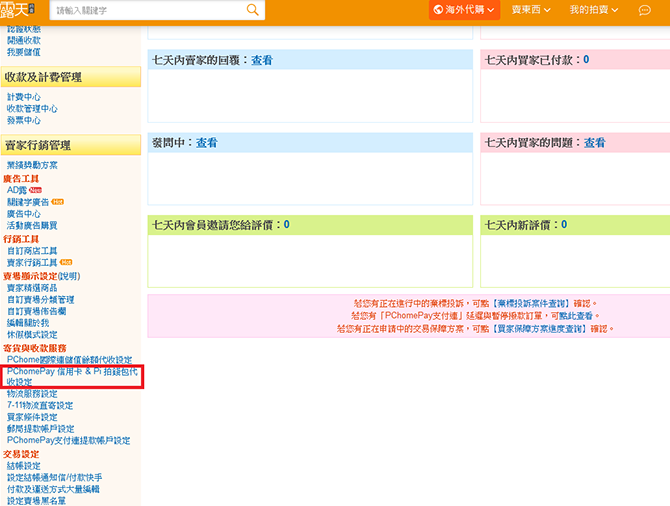Image resolution: width=670 pixels, height=506 pixels.
Task: Open 設定賣場黑名單 in the sidebar
Action: pos(36,501)
